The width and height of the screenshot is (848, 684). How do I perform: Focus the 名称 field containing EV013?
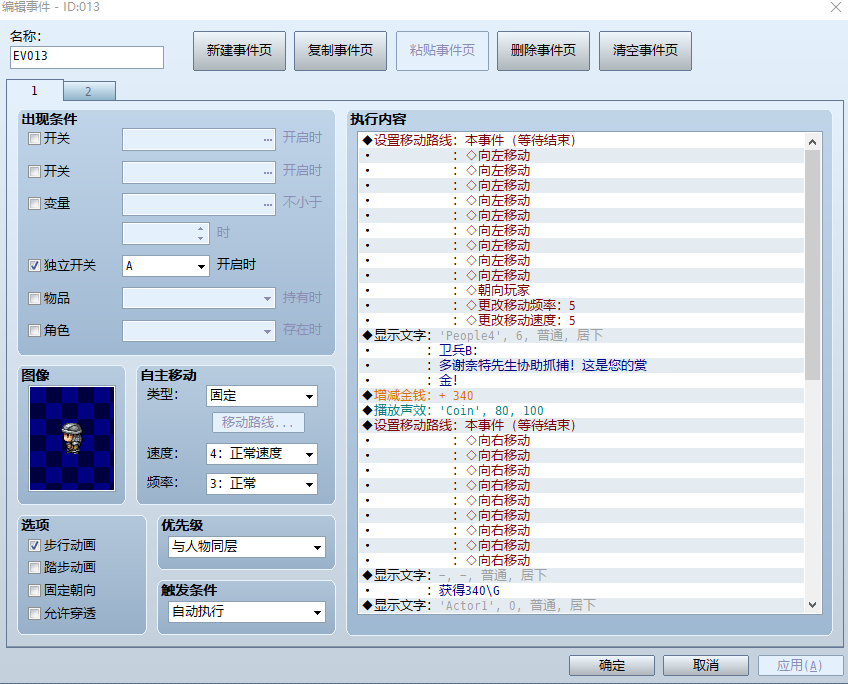87,57
